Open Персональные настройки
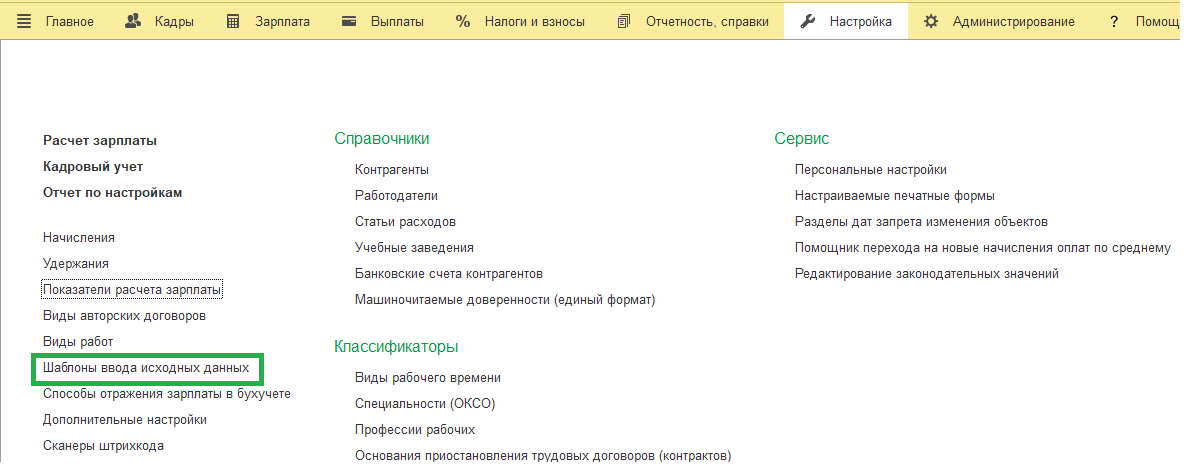1191x467 pixels. click(870, 170)
